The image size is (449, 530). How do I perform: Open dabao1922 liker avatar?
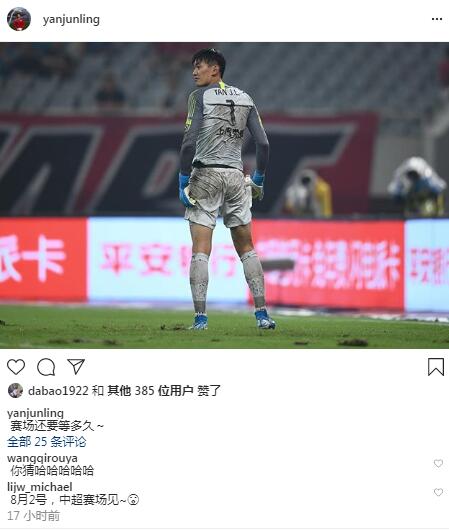[x=15, y=390]
